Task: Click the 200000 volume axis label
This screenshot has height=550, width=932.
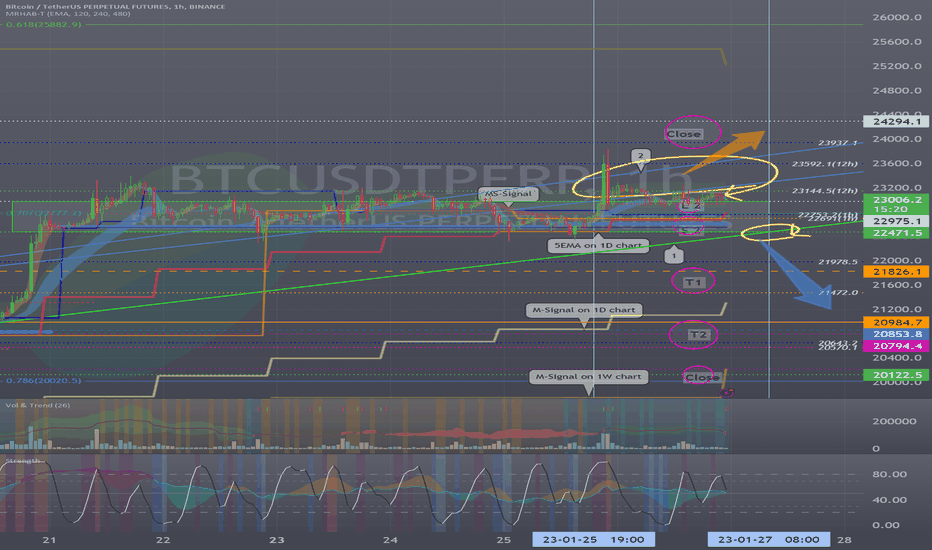Action: 894,421
